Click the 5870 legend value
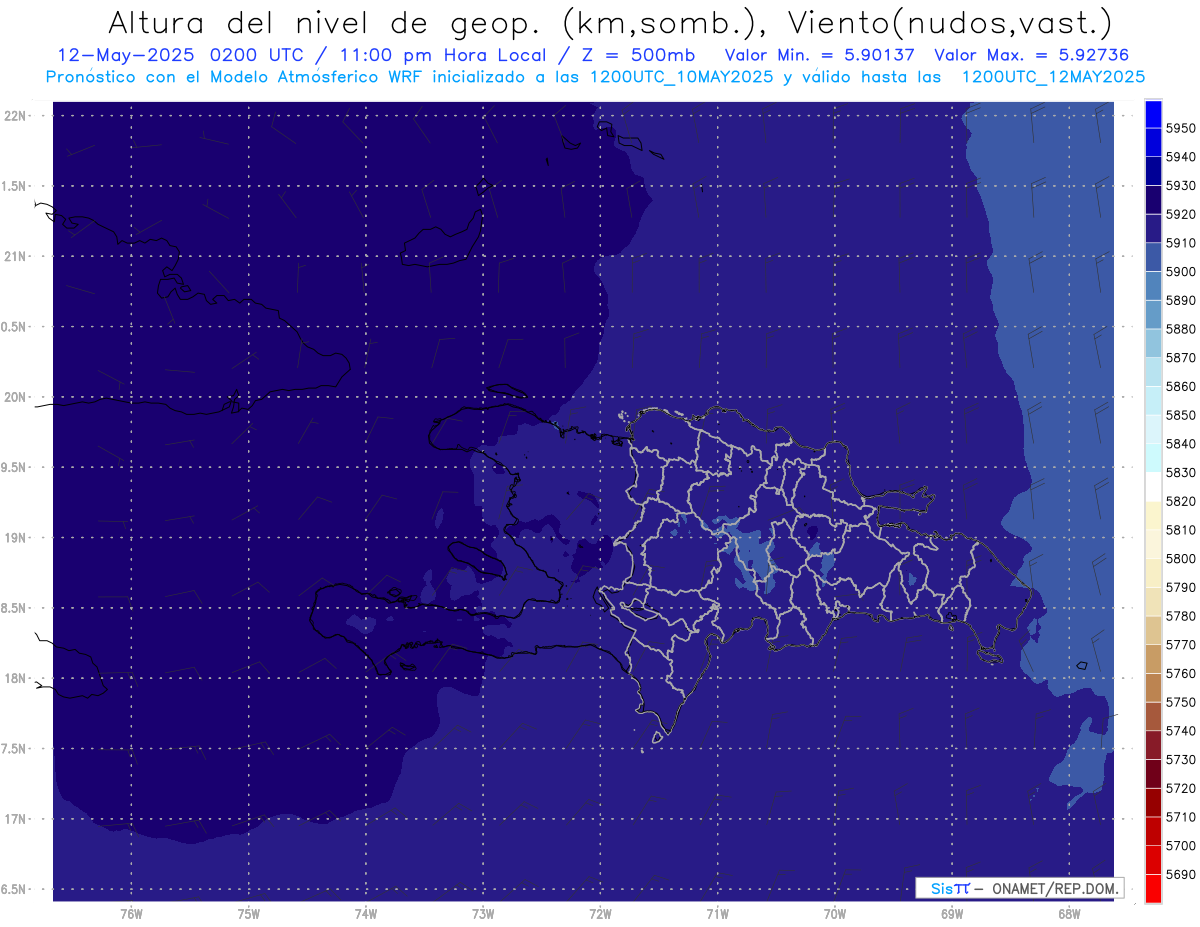 click(x=1180, y=358)
